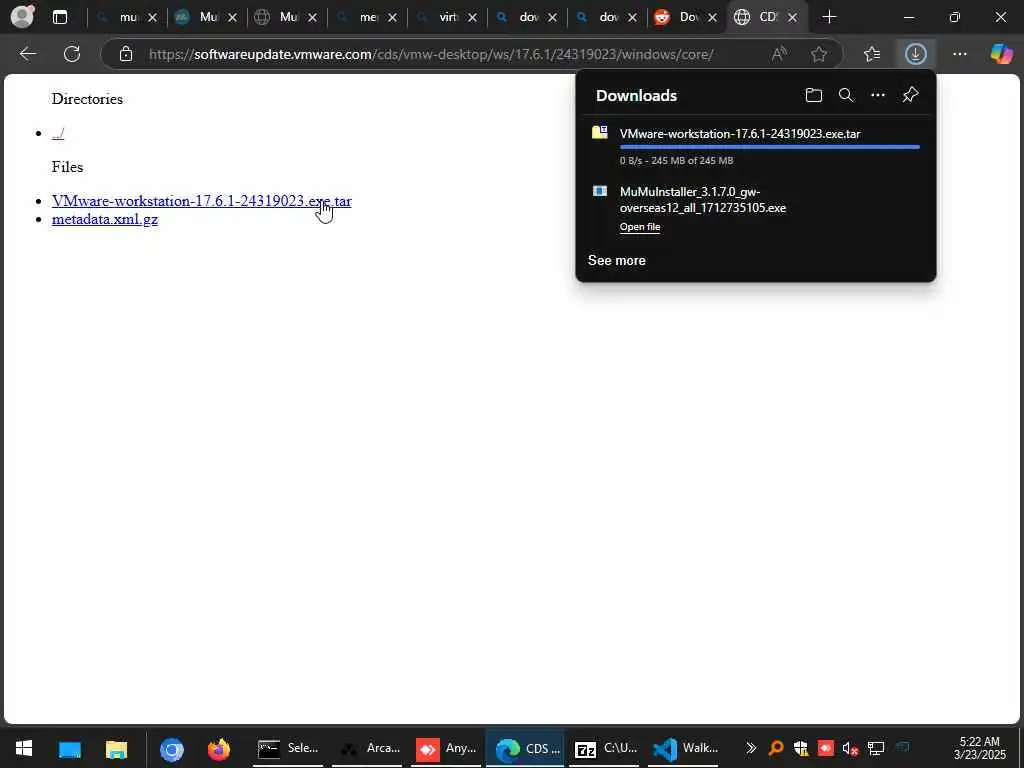The image size is (1024, 768).
Task: Open Windows Security tray icon
Action: tap(801, 748)
